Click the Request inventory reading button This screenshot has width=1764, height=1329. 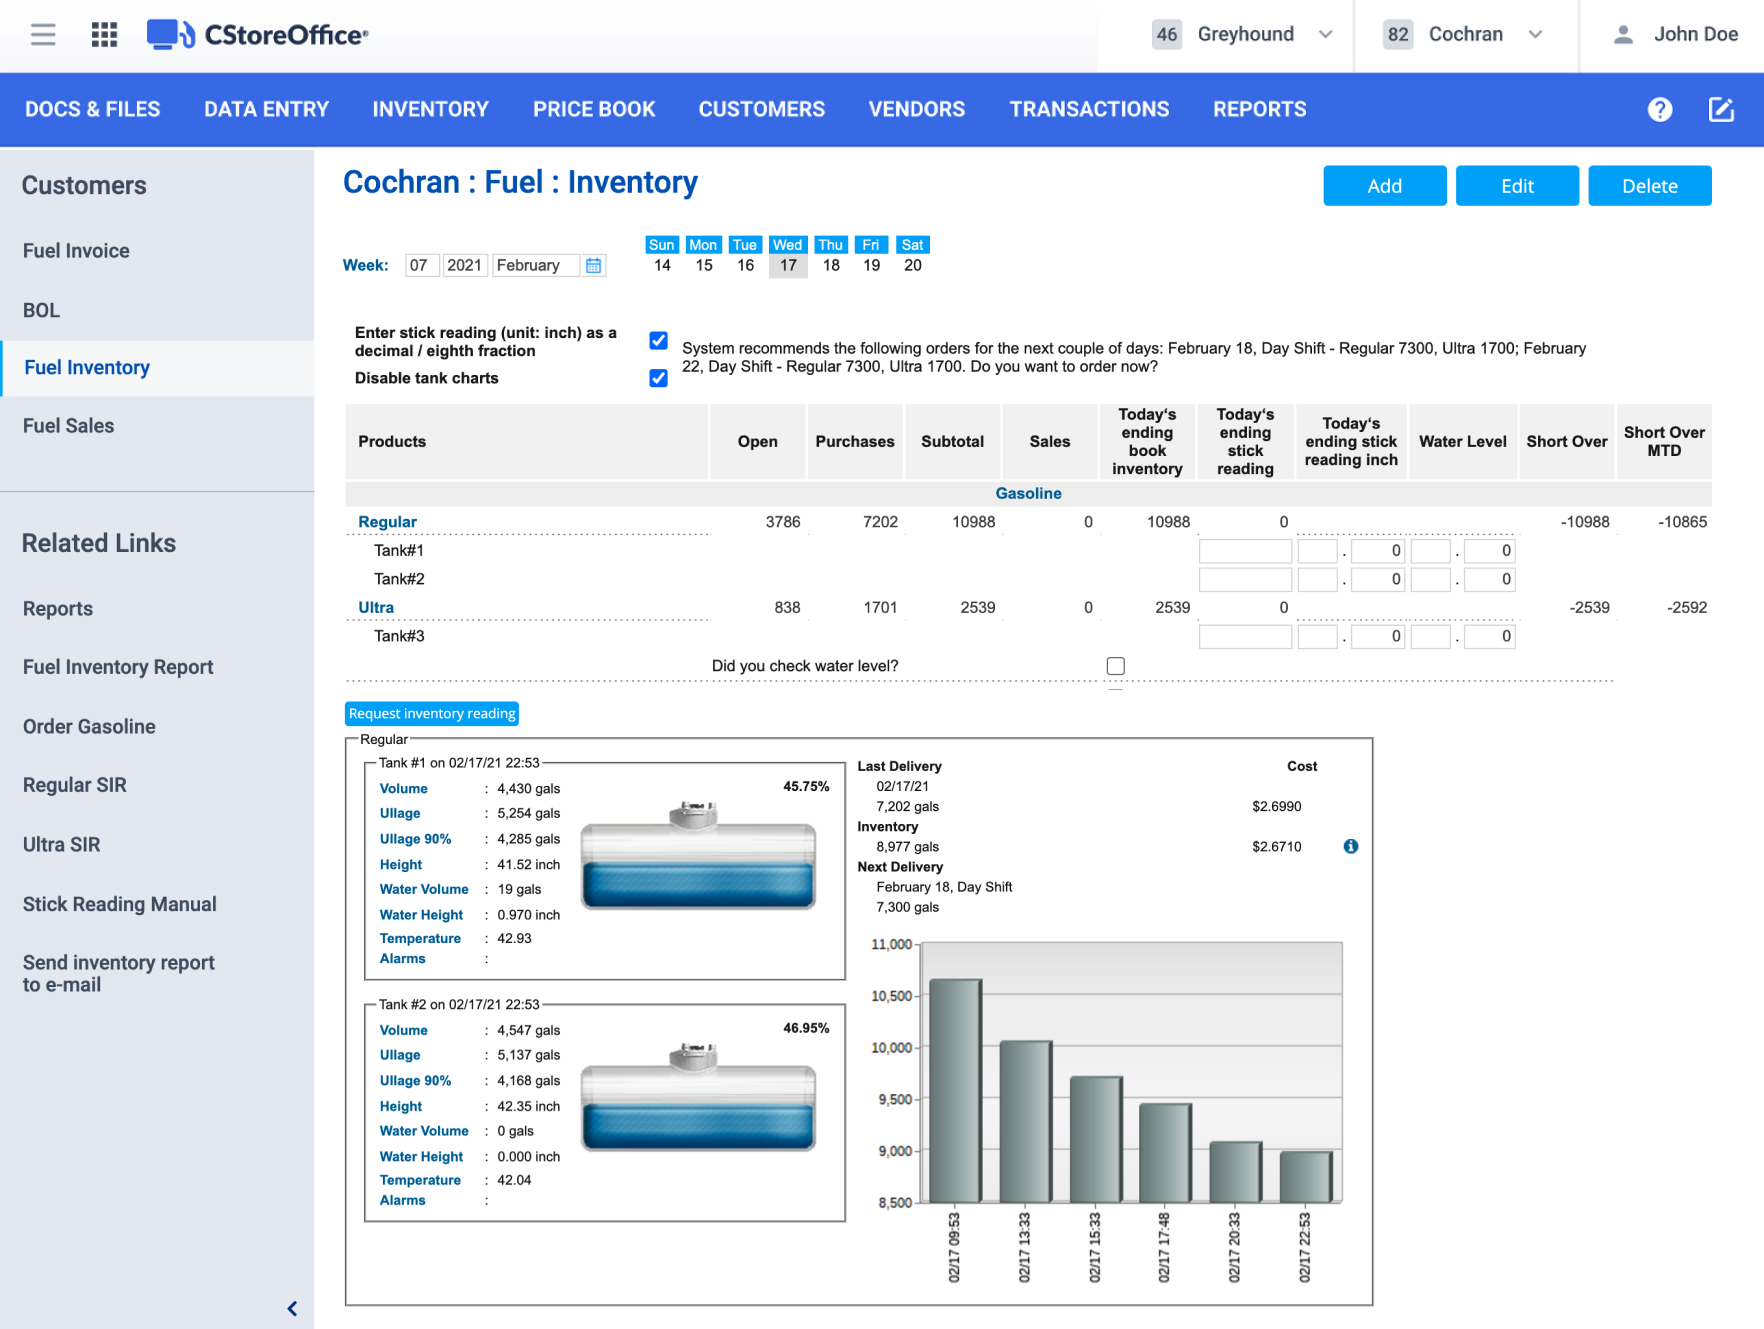431,713
